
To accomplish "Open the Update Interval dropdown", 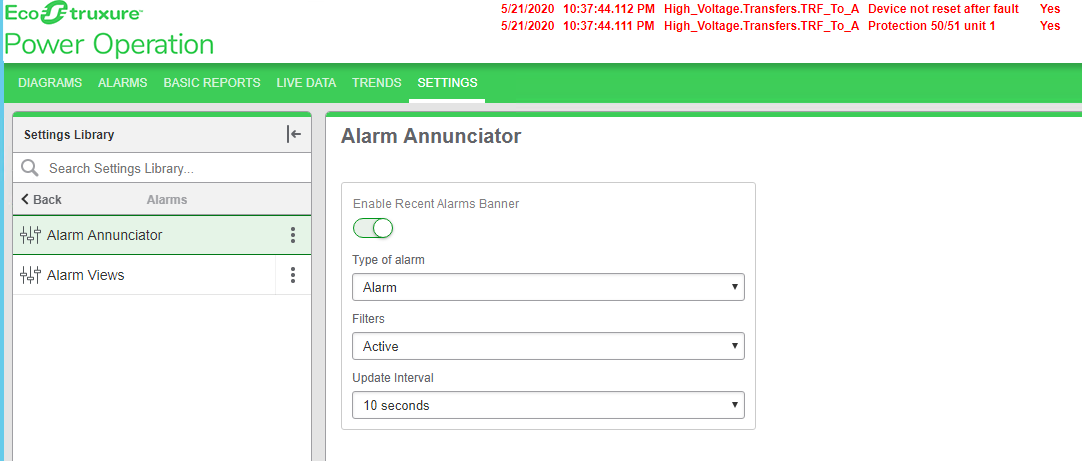I will (548, 405).
